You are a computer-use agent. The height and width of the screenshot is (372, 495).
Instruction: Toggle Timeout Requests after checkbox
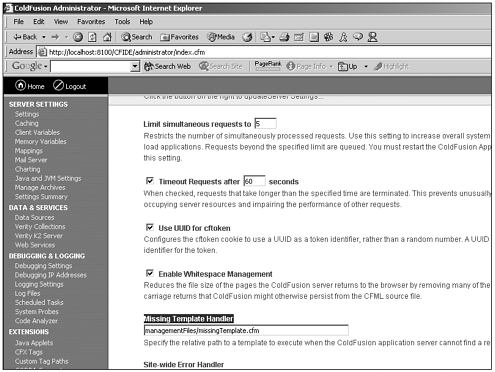click(x=150, y=181)
